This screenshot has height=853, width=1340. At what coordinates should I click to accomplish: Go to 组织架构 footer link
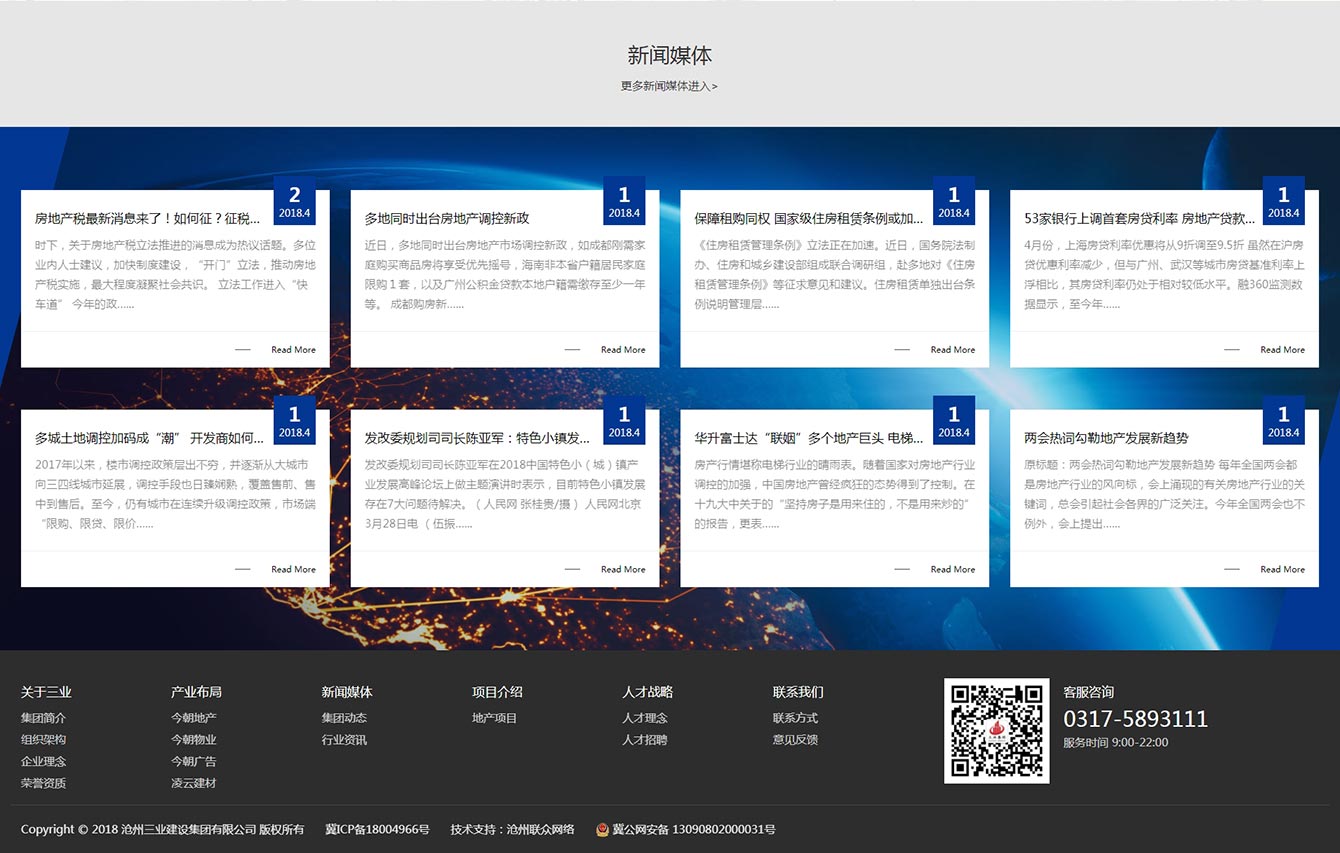pyautogui.click(x=43, y=740)
